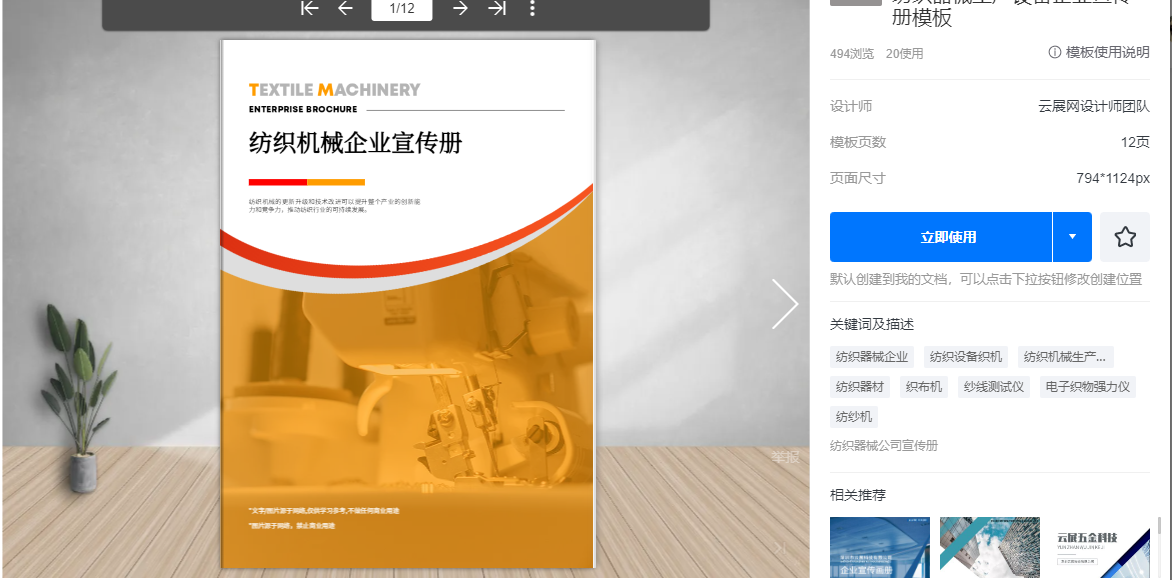This screenshot has height=580, width=1172.
Task: Select keyword tag 纺织机械生产...
Action: (x=1065, y=357)
